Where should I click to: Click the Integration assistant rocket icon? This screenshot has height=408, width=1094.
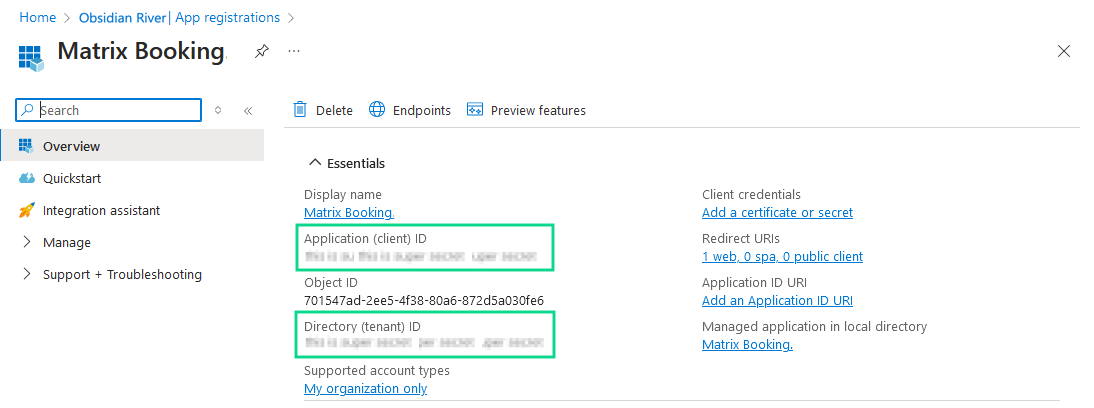click(x=26, y=210)
